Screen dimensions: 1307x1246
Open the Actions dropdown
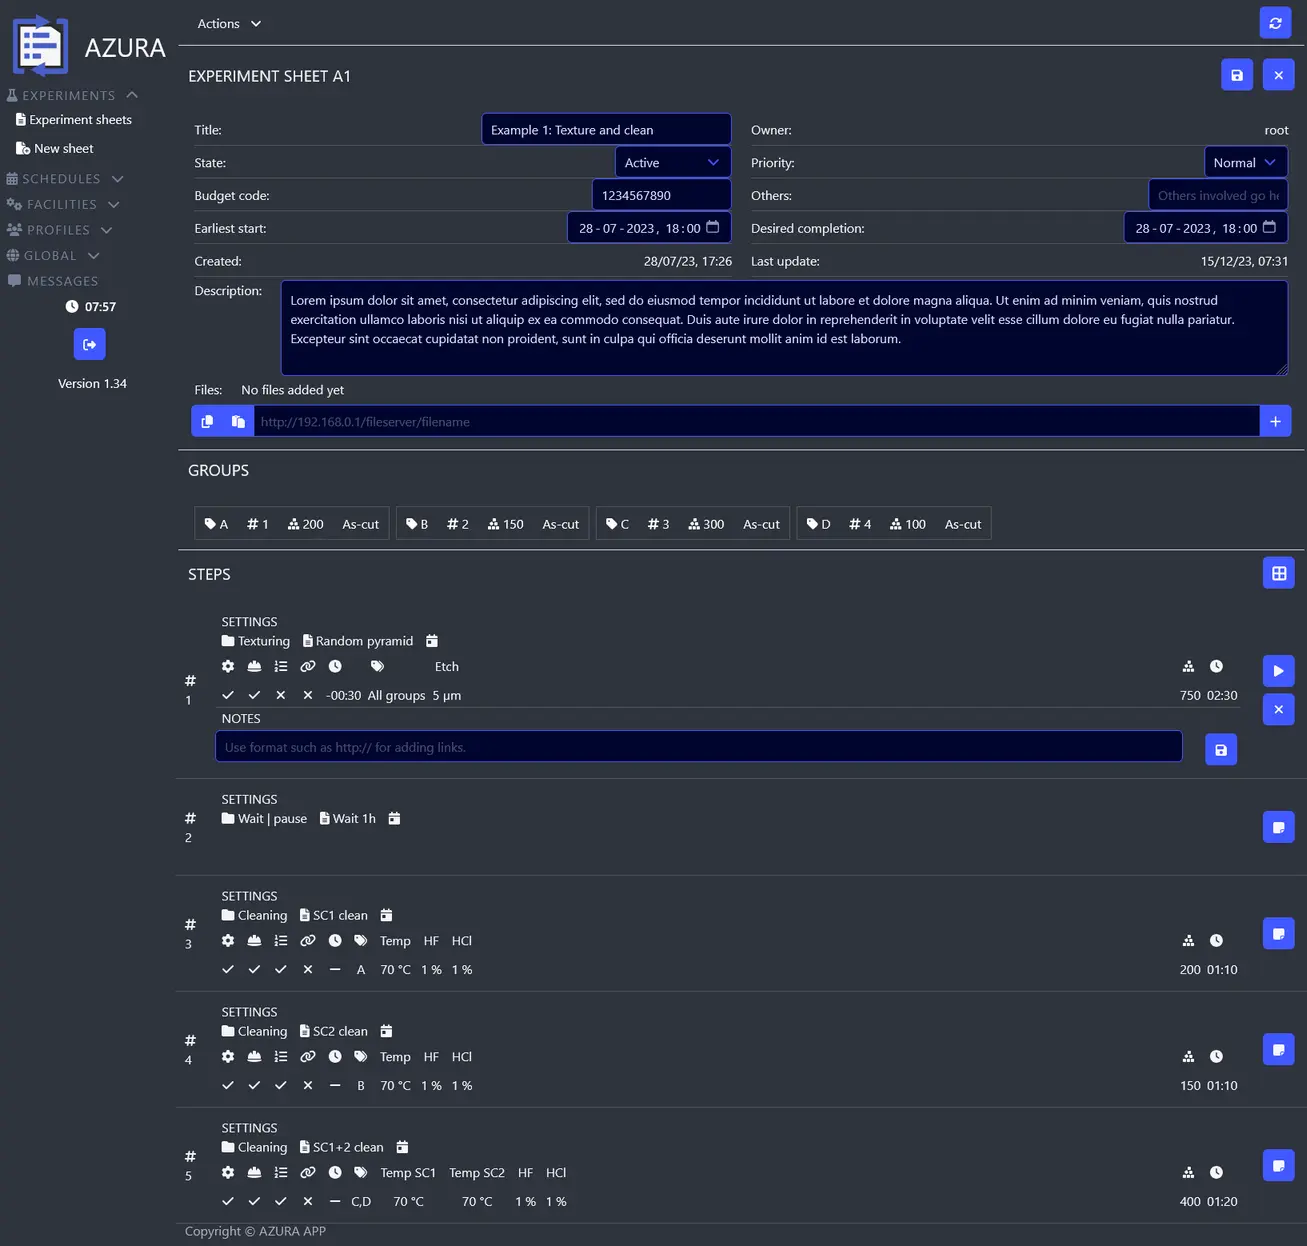(229, 23)
